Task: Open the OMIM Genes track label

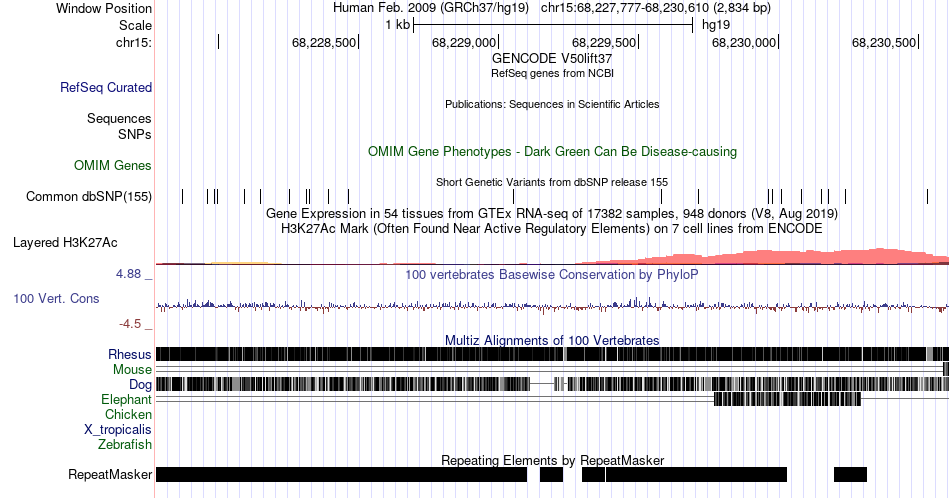Action: tap(113, 165)
